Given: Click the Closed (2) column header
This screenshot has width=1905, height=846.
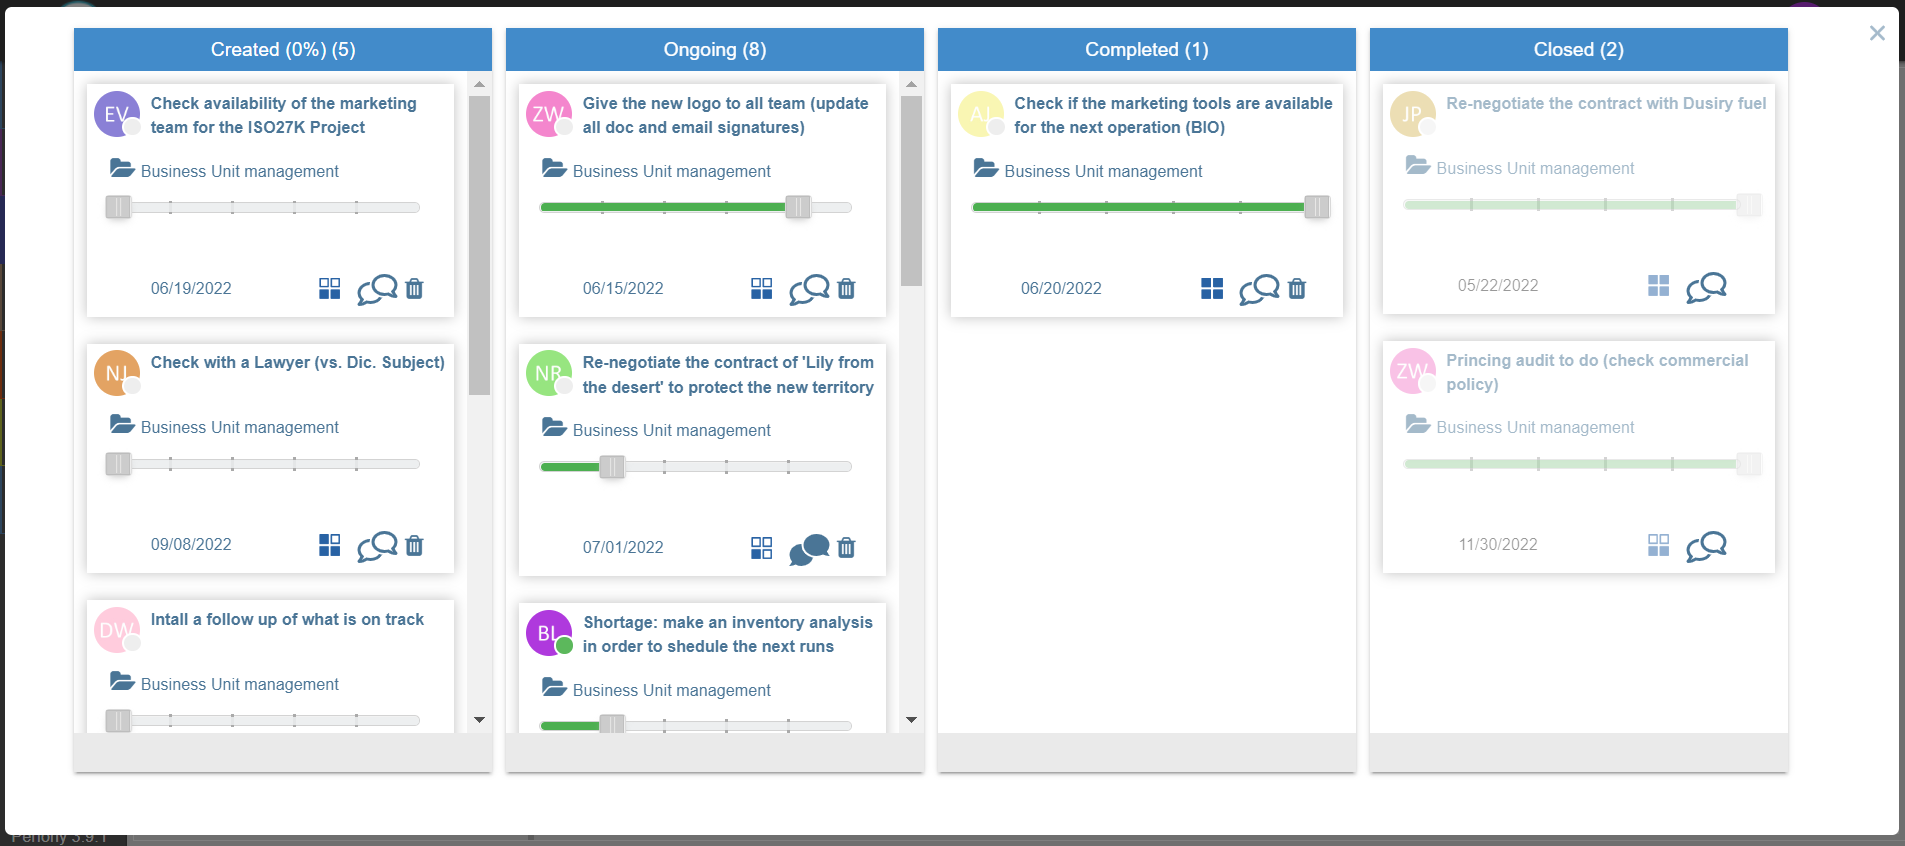Looking at the screenshot, I should [x=1578, y=50].
